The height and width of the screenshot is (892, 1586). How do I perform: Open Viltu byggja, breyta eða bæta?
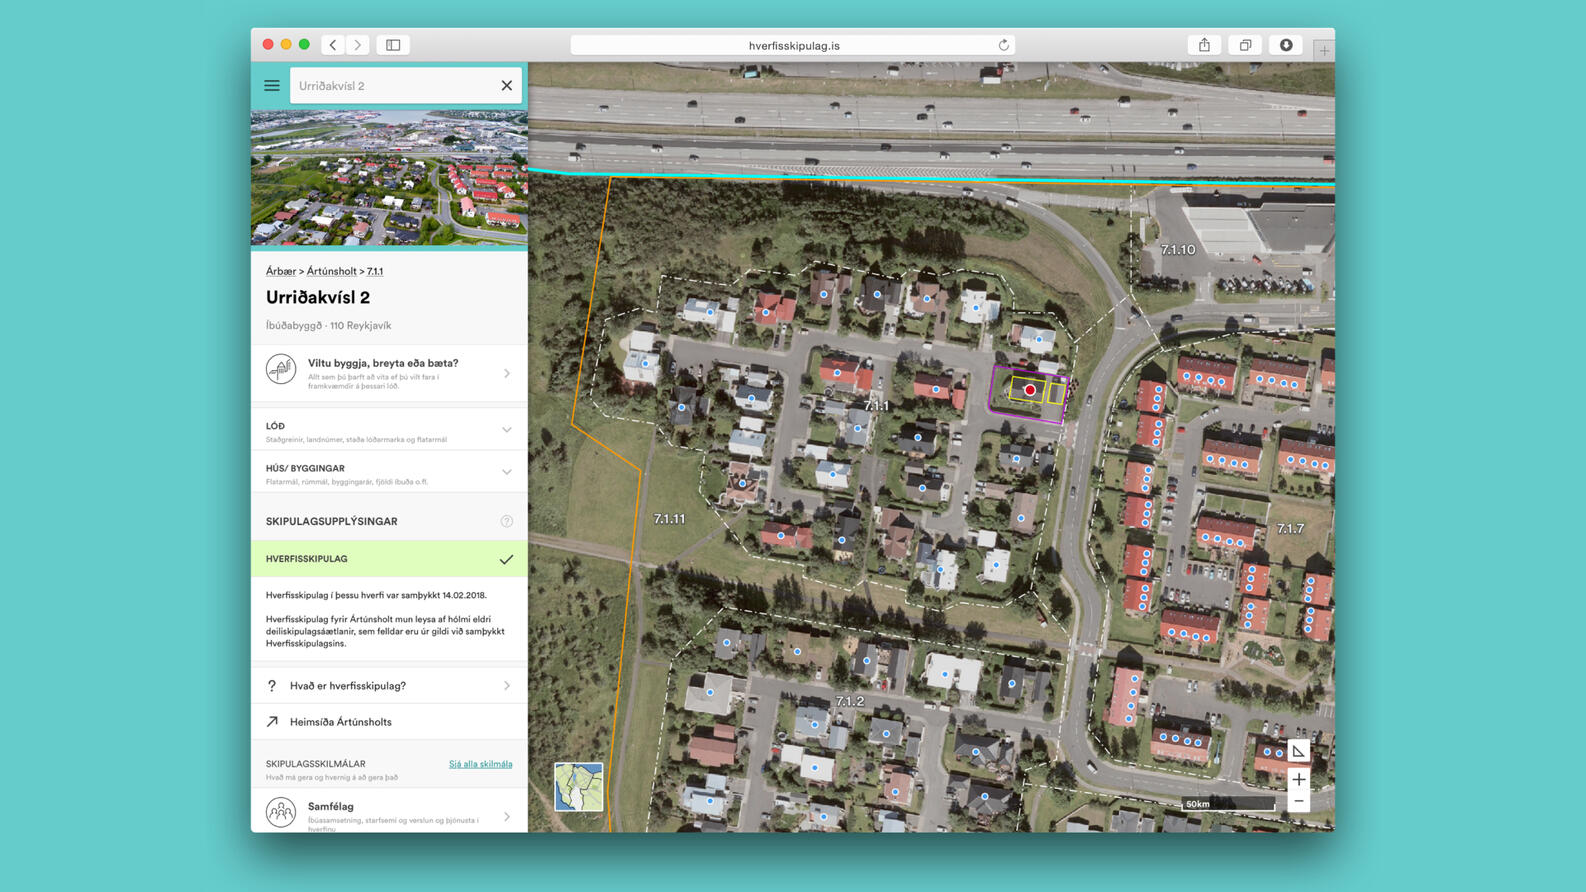pyautogui.click(x=389, y=373)
